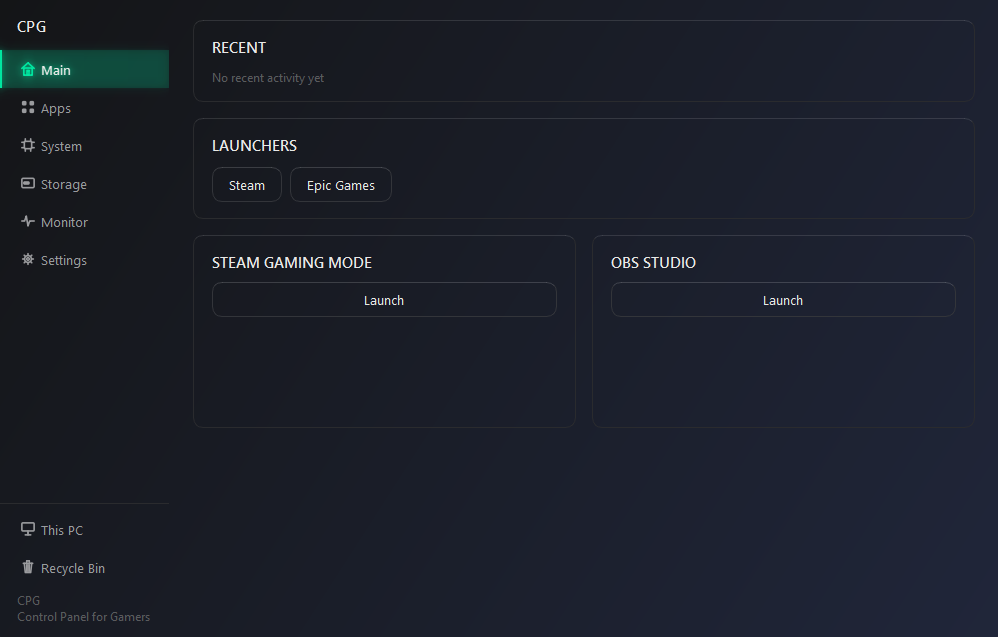Image resolution: width=998 pixels, height=637 pixels.
Task: Click the 'No recent activity yet' text
Action: coord(268,78)
